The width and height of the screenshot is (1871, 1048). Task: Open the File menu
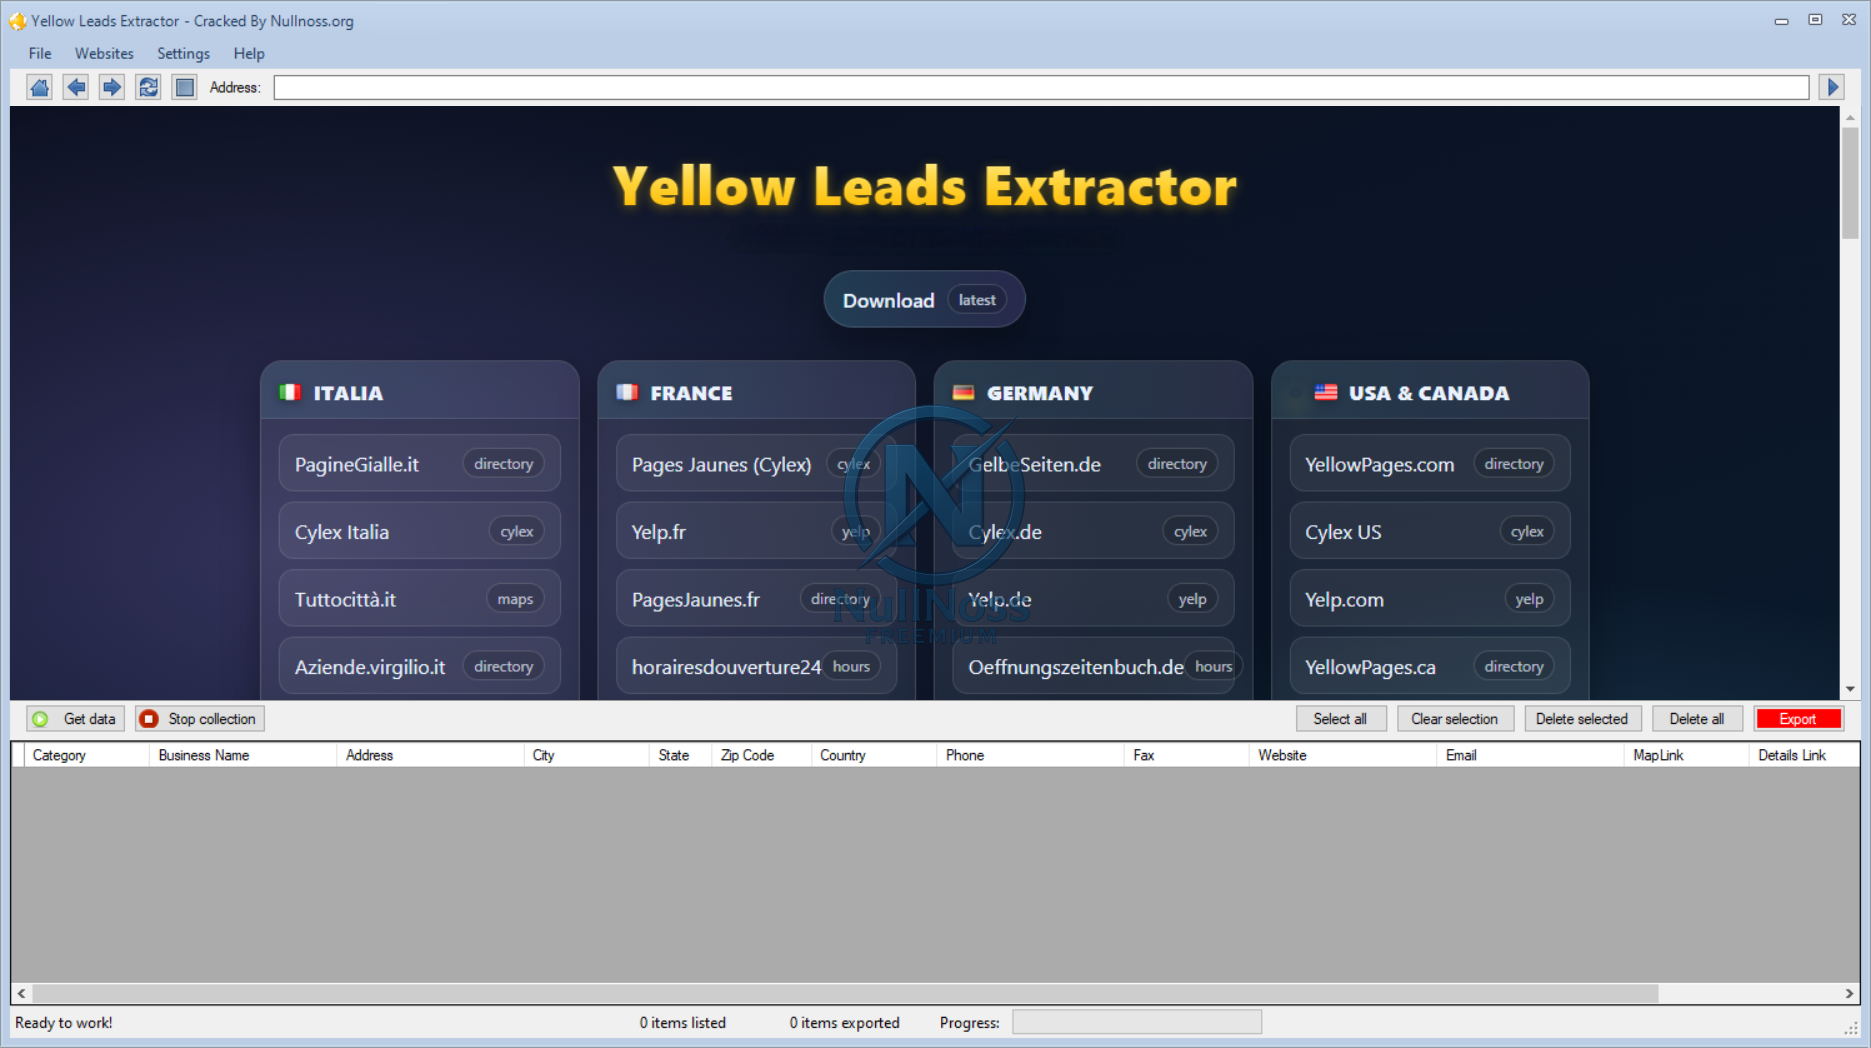(40, 54)
